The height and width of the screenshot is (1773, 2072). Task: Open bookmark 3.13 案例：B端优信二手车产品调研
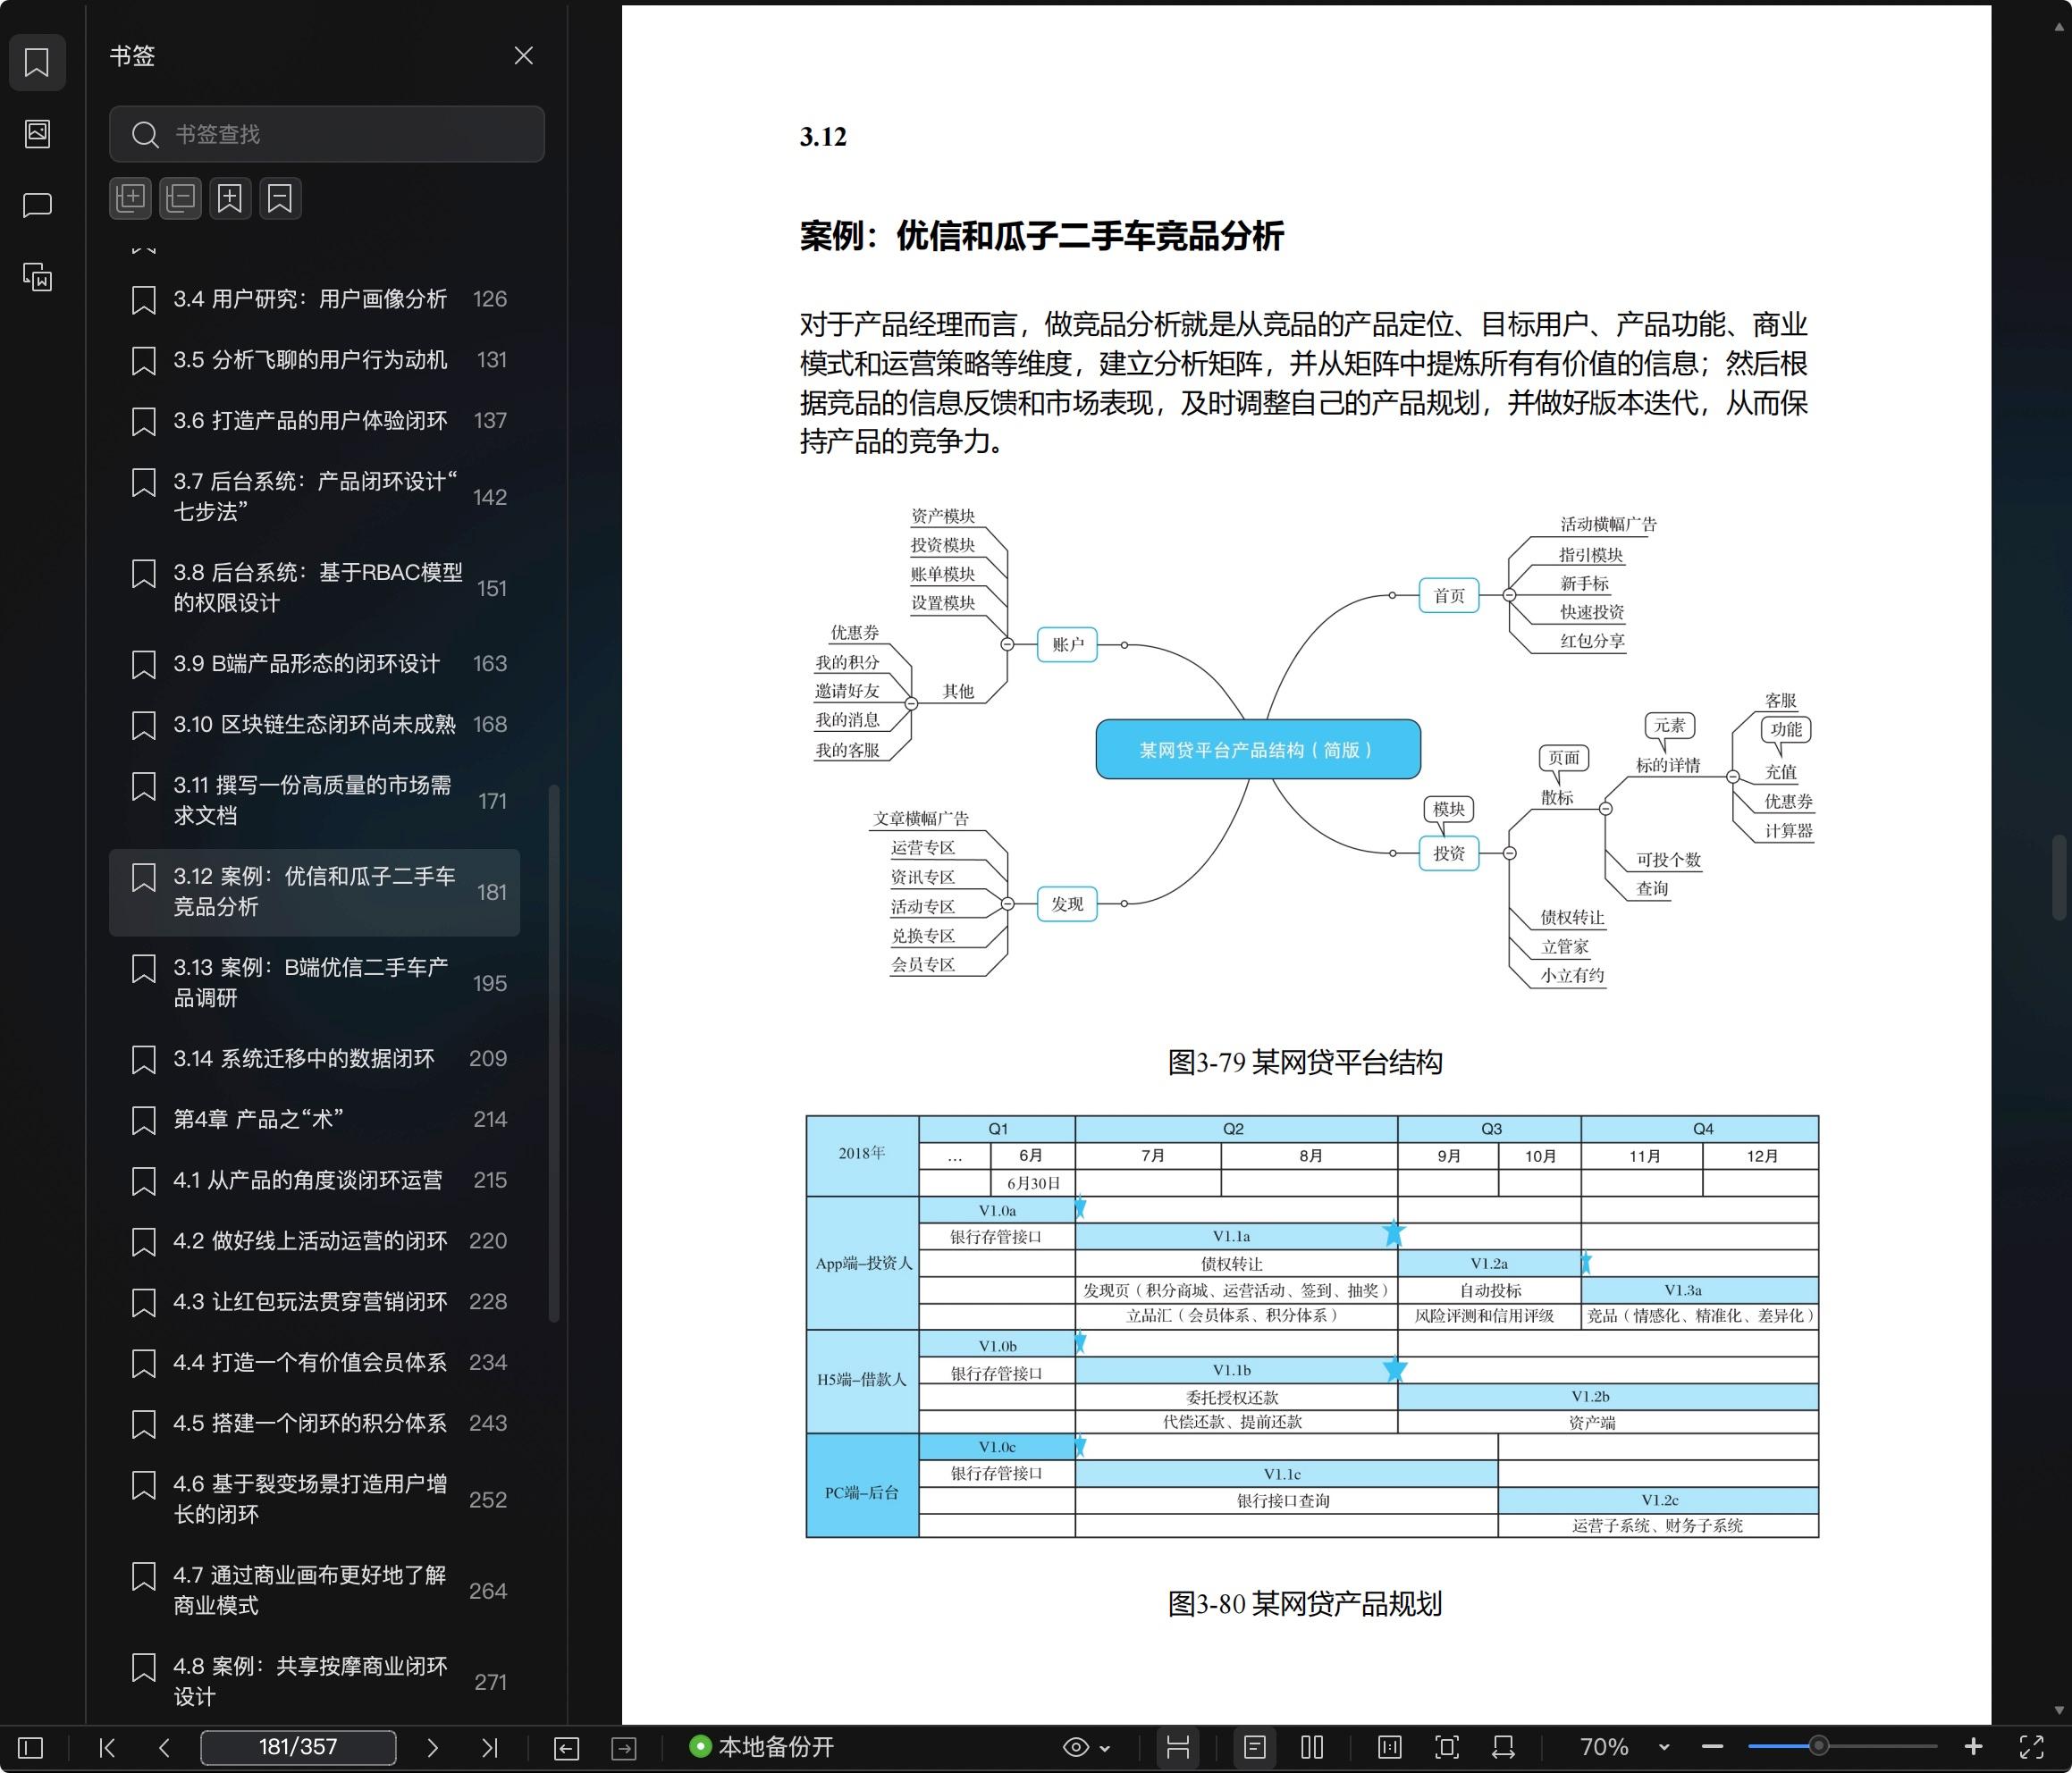pyautogui.click(x=314, y=983)
